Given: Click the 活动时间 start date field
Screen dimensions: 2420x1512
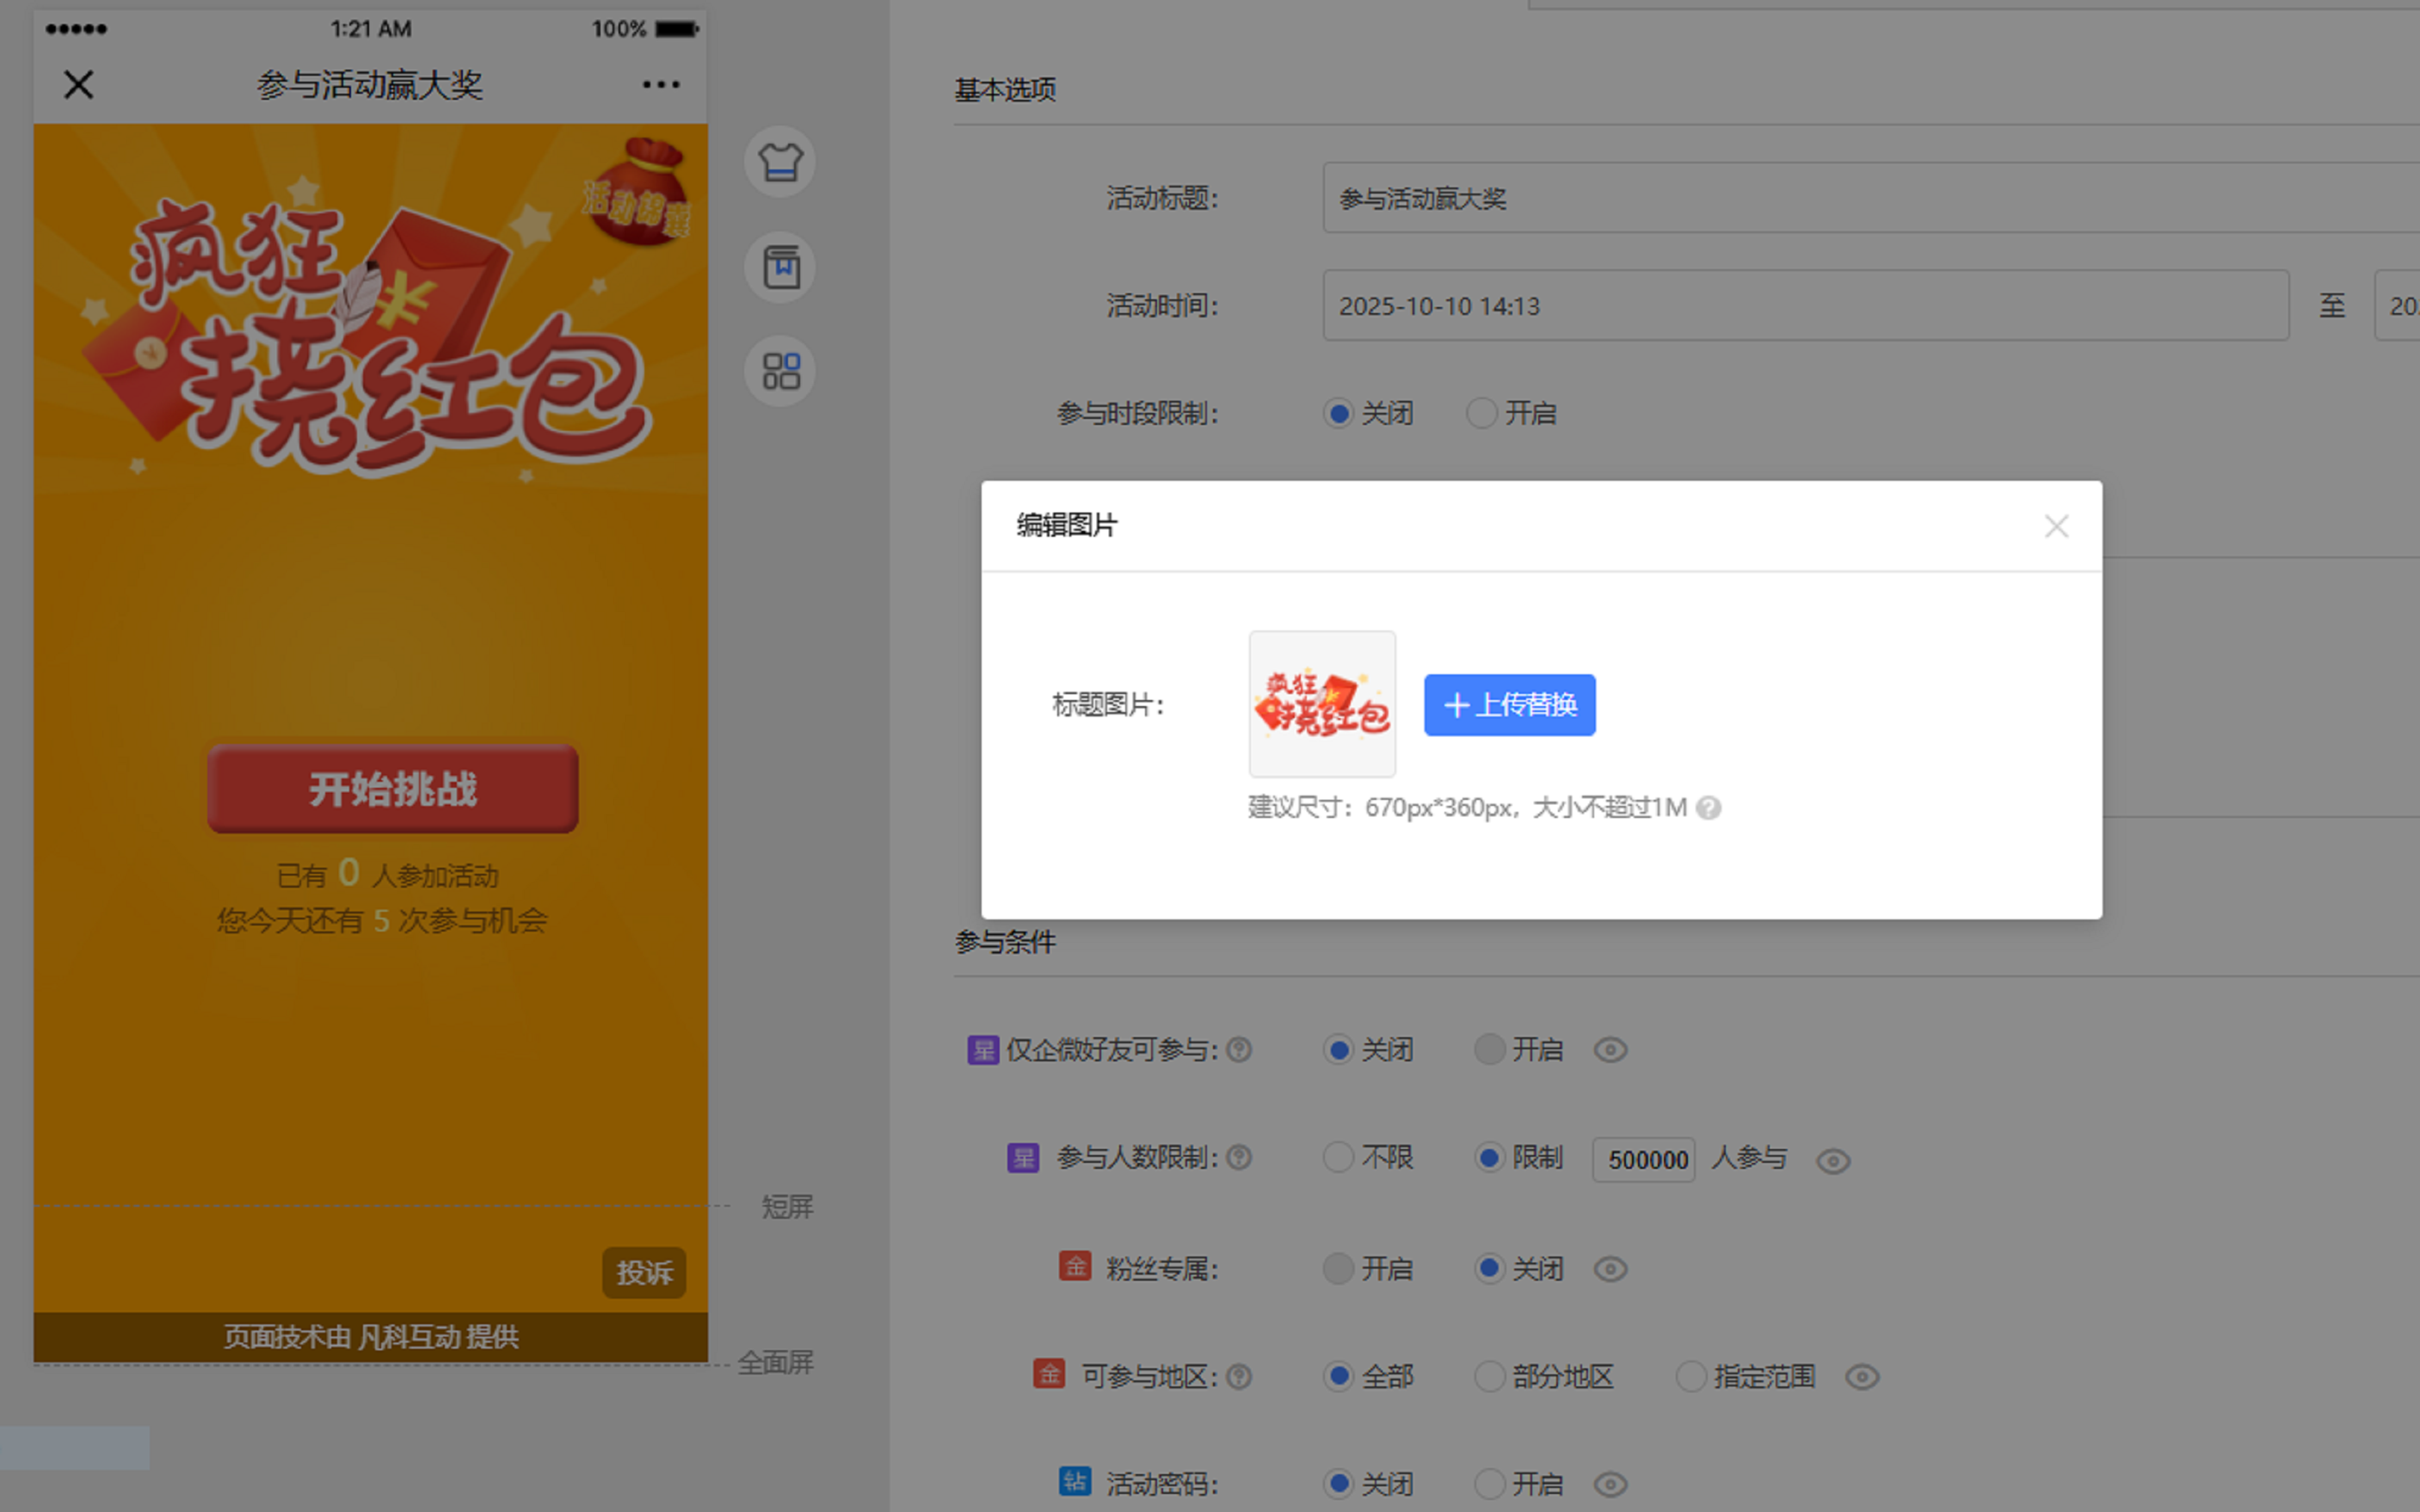Looking at the screenshot, I should pos(1805,306).
